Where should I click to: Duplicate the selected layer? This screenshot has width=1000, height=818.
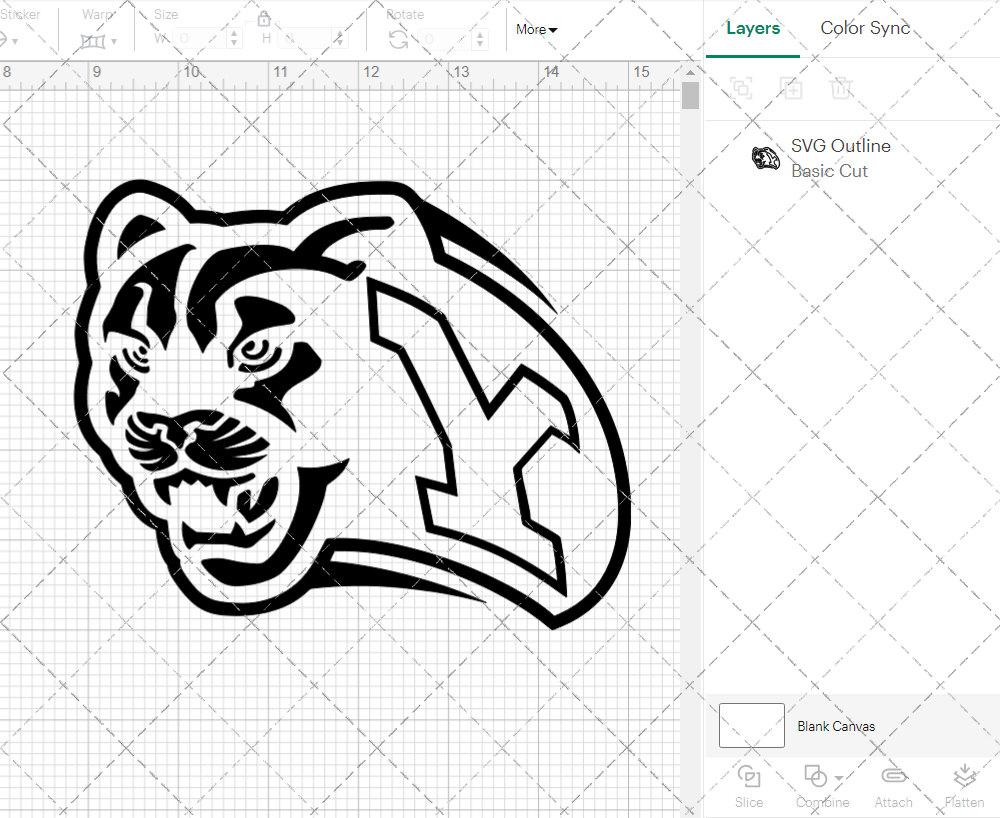[x=792, y=88]
